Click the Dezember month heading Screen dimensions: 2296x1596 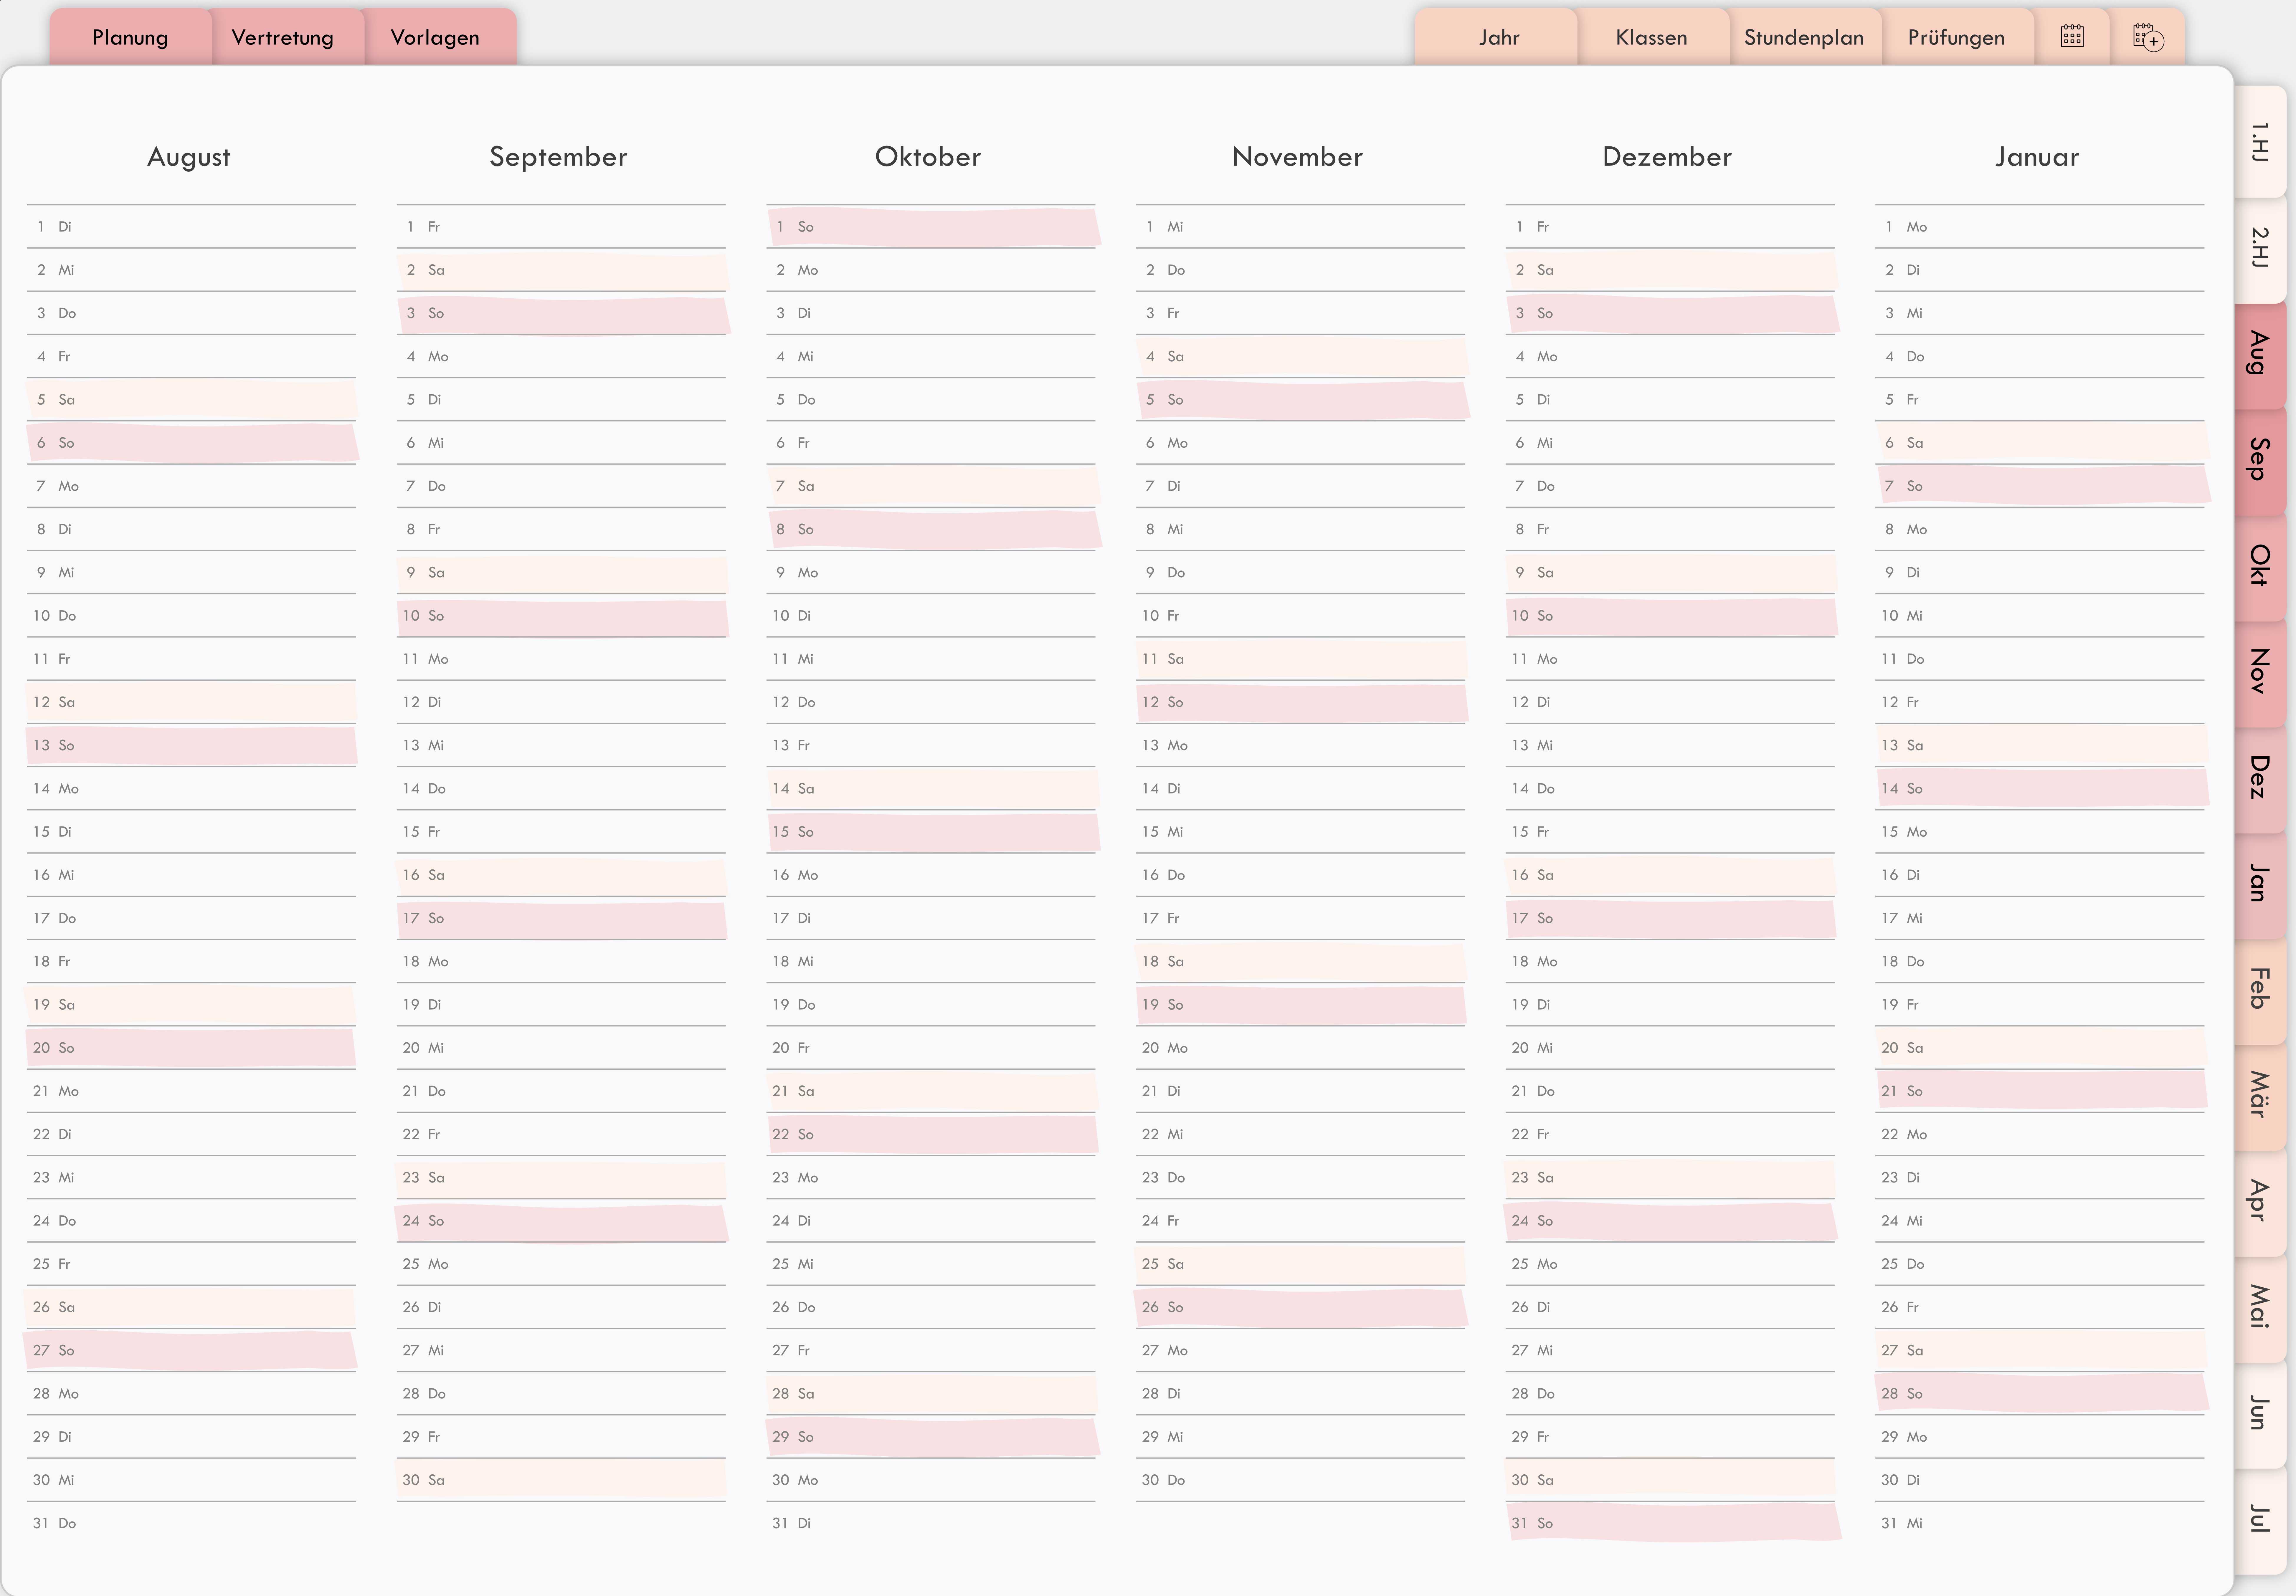(1667, 157)
